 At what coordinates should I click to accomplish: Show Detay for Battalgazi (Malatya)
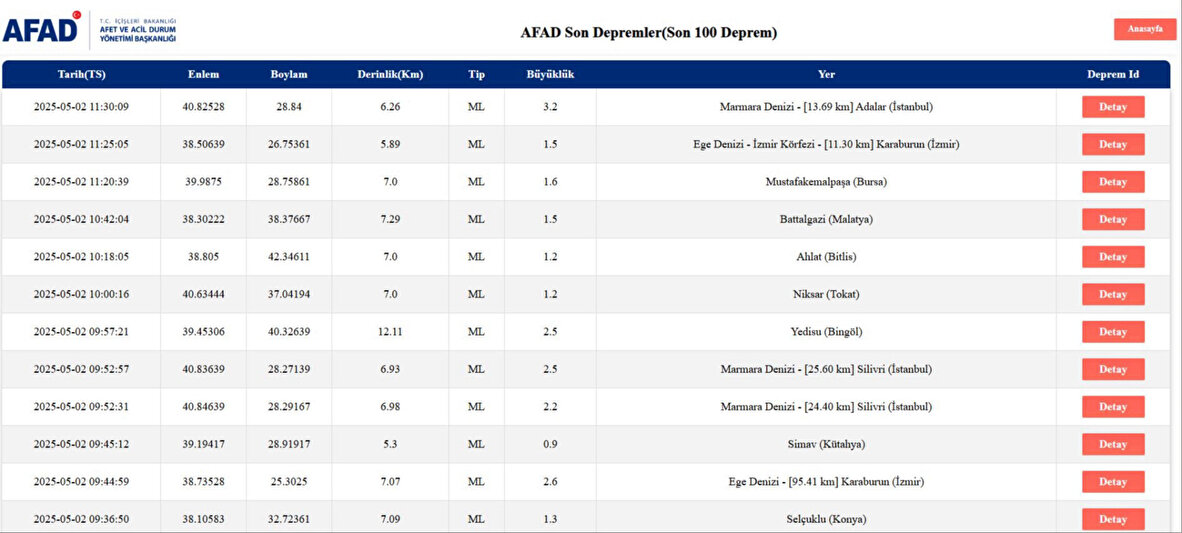coord(1113,219)
